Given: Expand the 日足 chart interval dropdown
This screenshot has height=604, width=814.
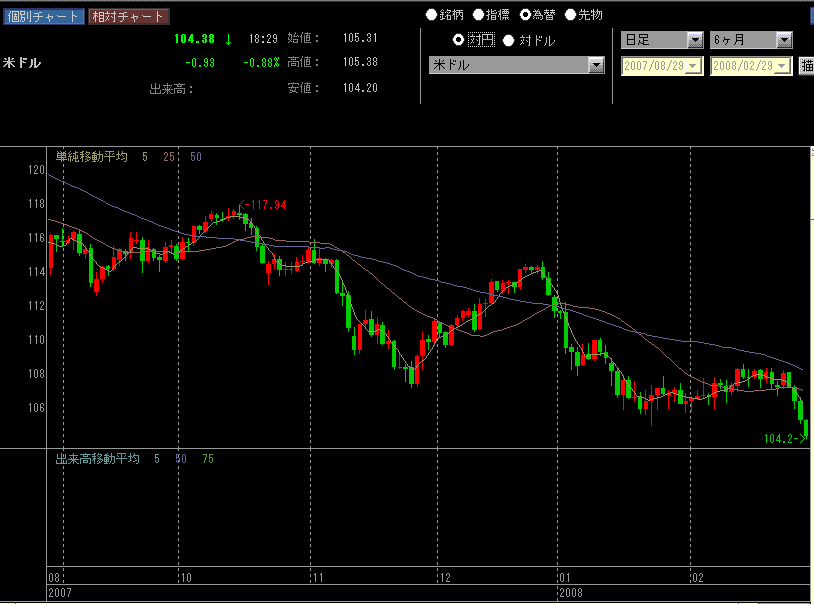Looking at the screenshot, I should (x=695, y=40).
